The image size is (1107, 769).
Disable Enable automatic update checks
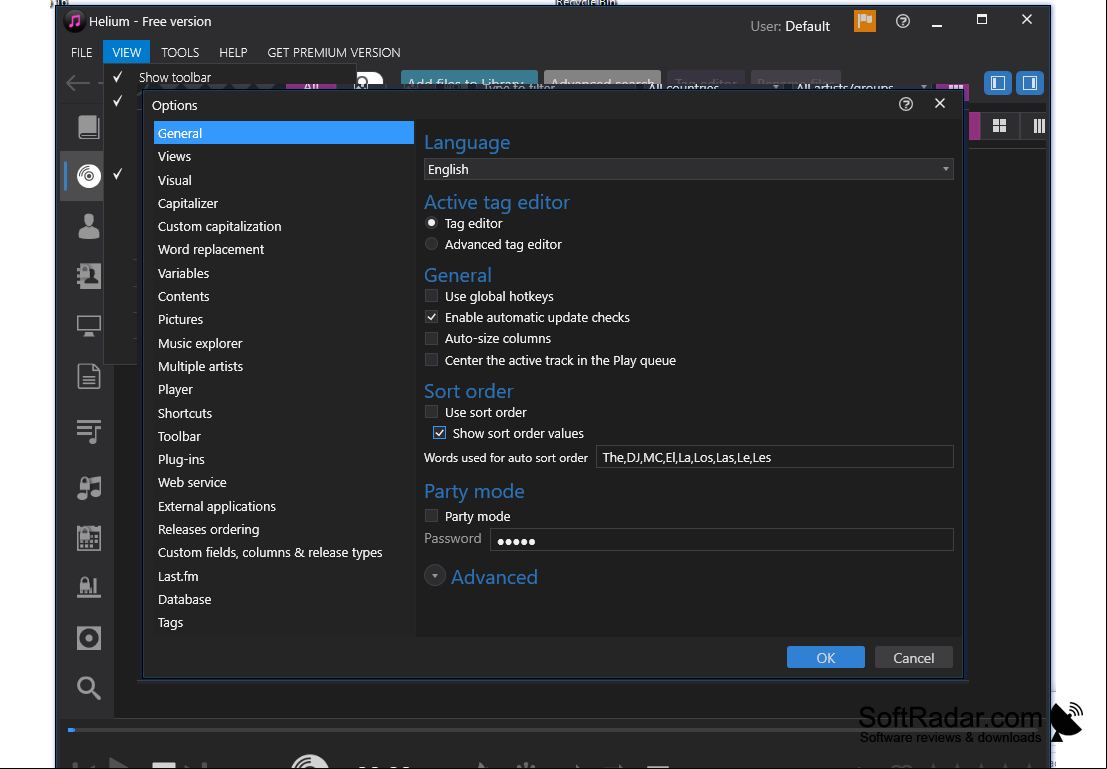431,317
